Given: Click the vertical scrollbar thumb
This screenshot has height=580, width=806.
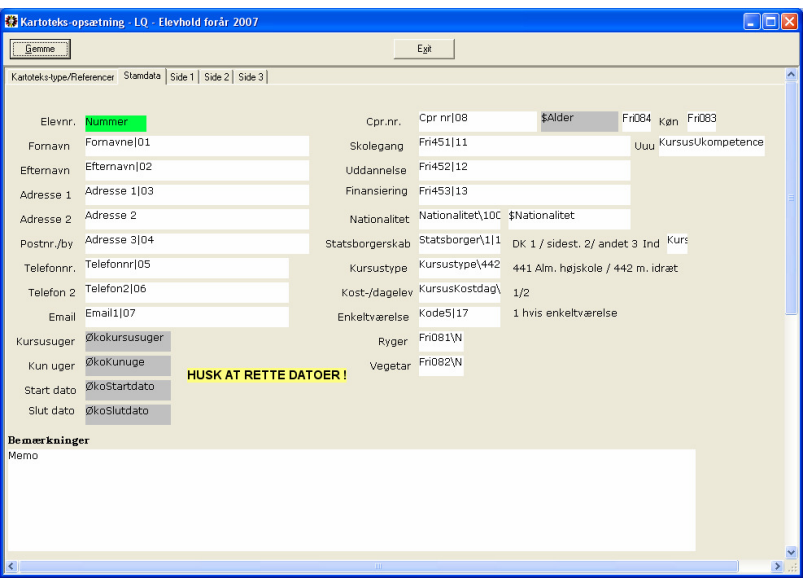Looking at the screenshot, I should coord(791,198).
